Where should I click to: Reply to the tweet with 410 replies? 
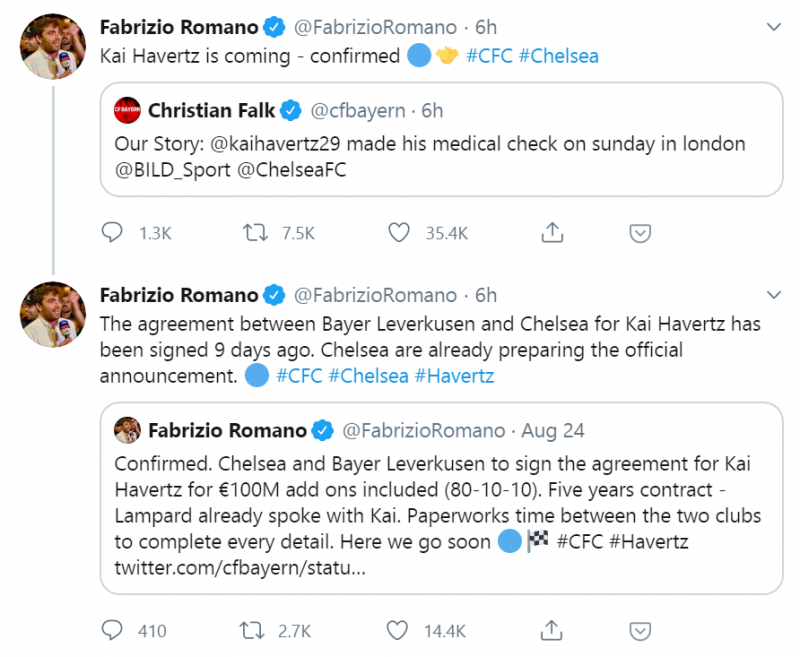(112, 630)
